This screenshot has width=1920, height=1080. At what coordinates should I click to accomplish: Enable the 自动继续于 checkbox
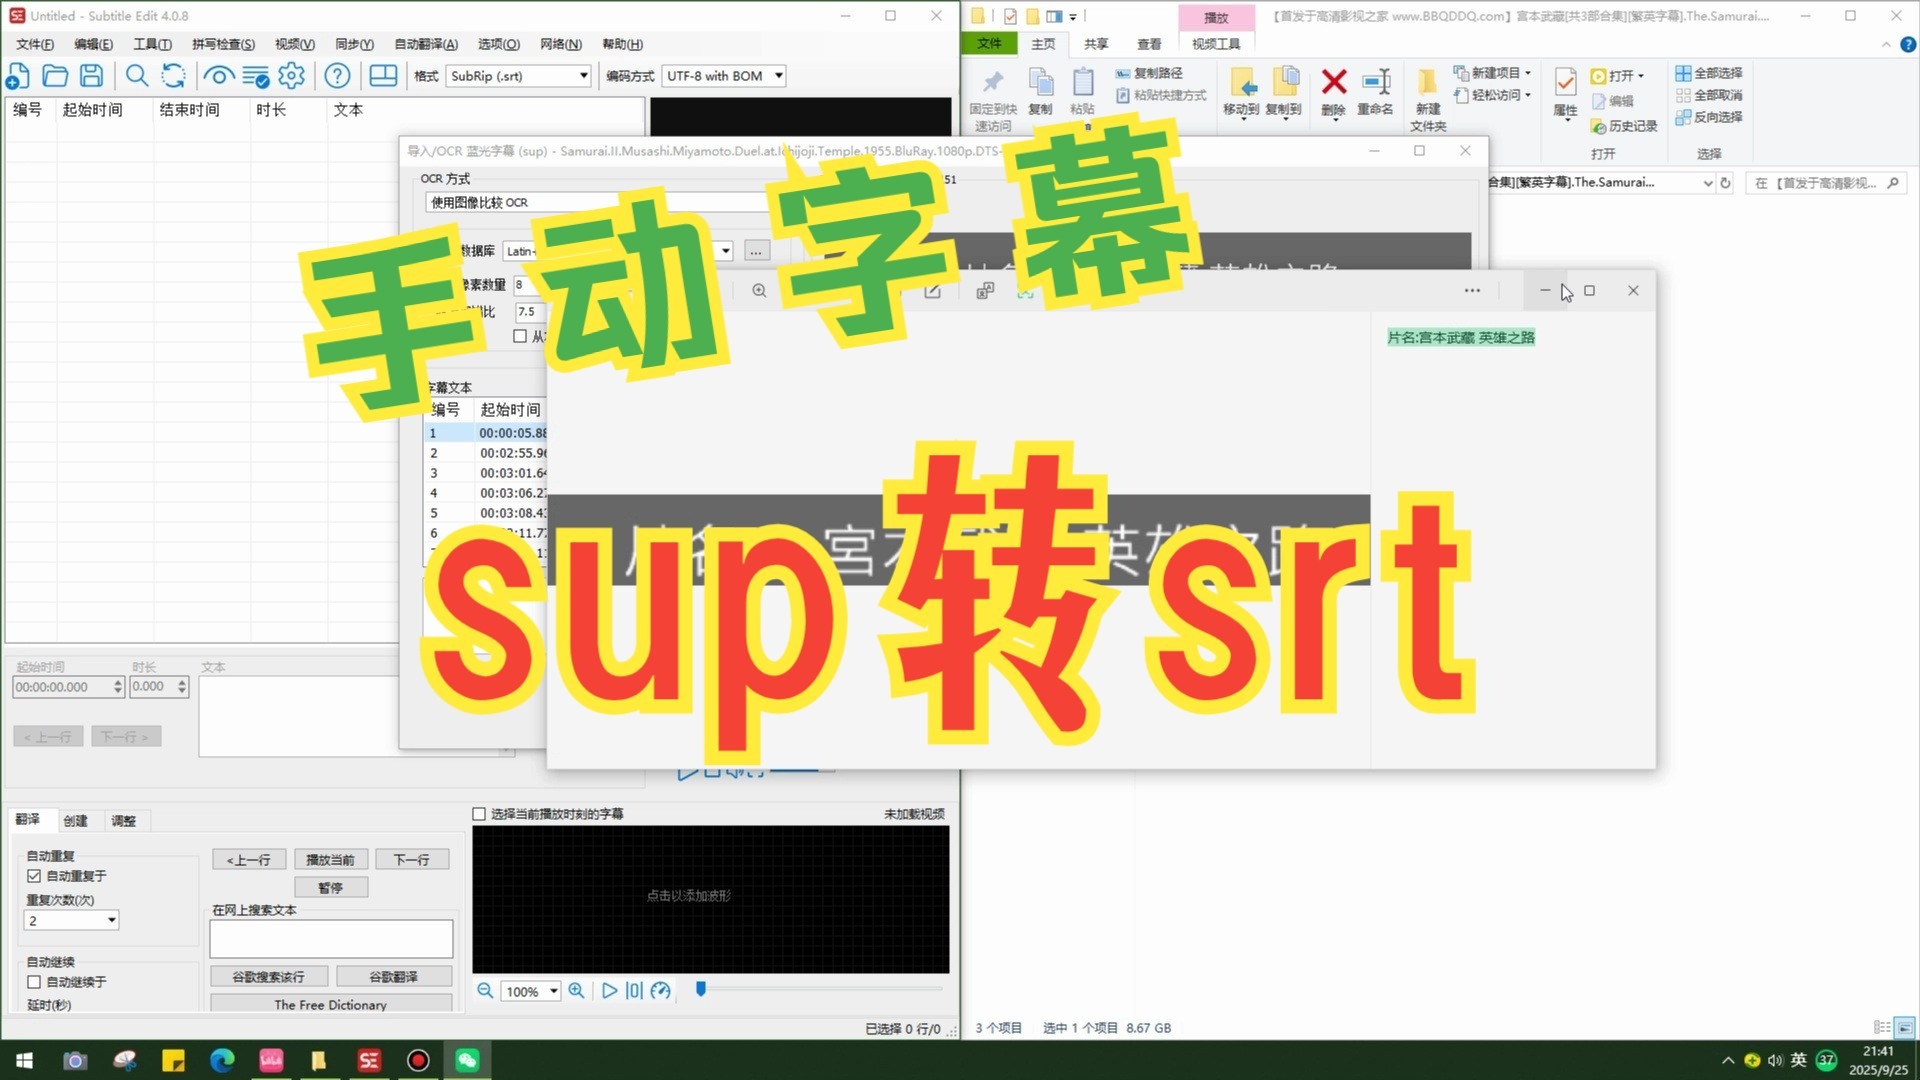[34, 982]
